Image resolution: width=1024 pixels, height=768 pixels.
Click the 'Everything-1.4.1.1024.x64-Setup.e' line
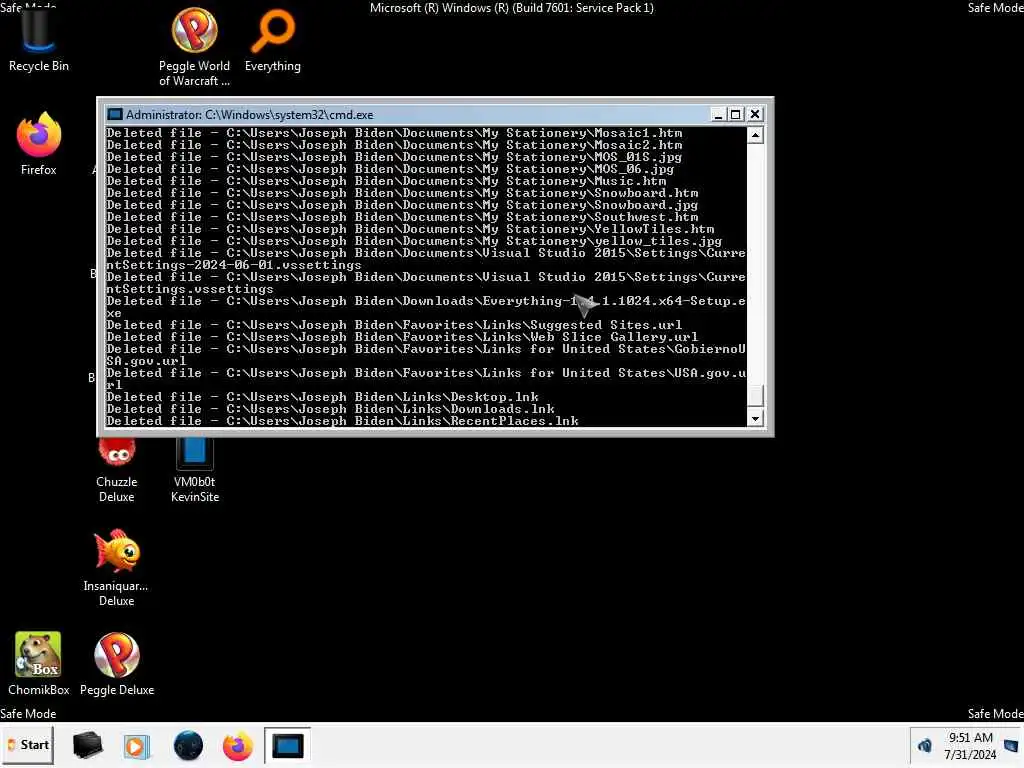tap(426, 301)
